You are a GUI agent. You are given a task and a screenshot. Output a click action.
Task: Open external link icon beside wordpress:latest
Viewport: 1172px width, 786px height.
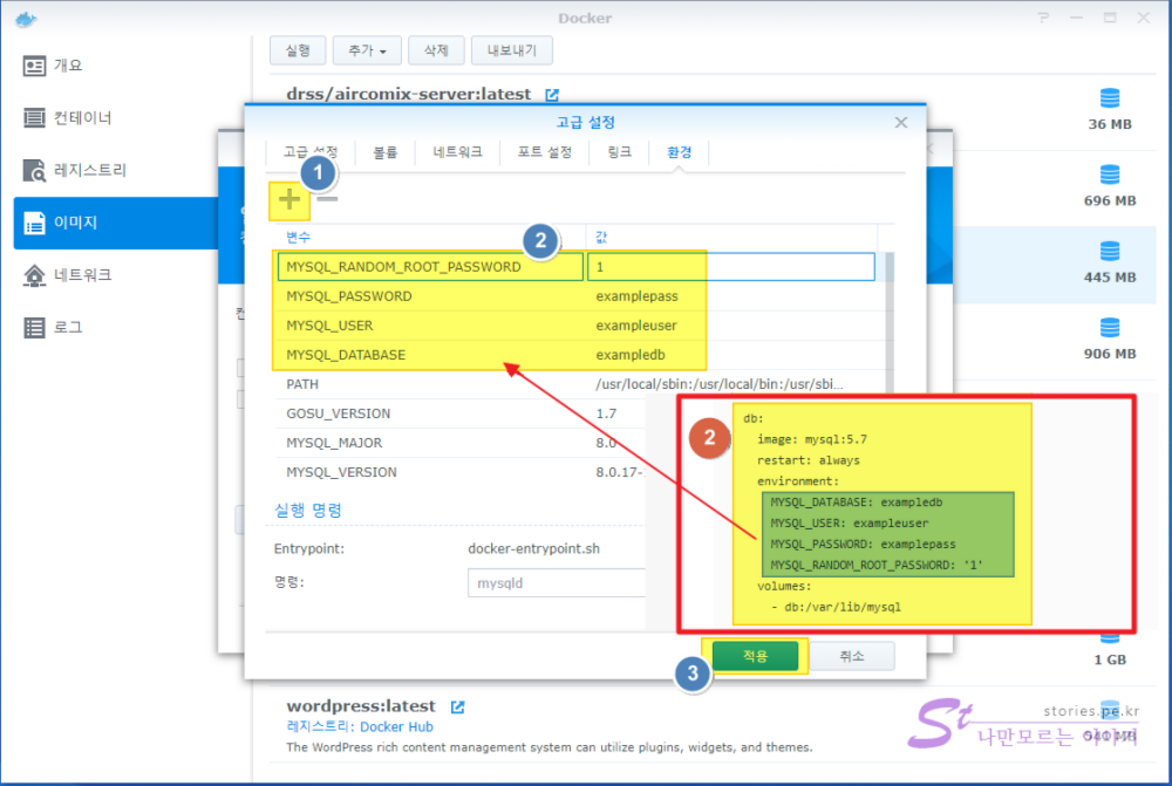457,707
